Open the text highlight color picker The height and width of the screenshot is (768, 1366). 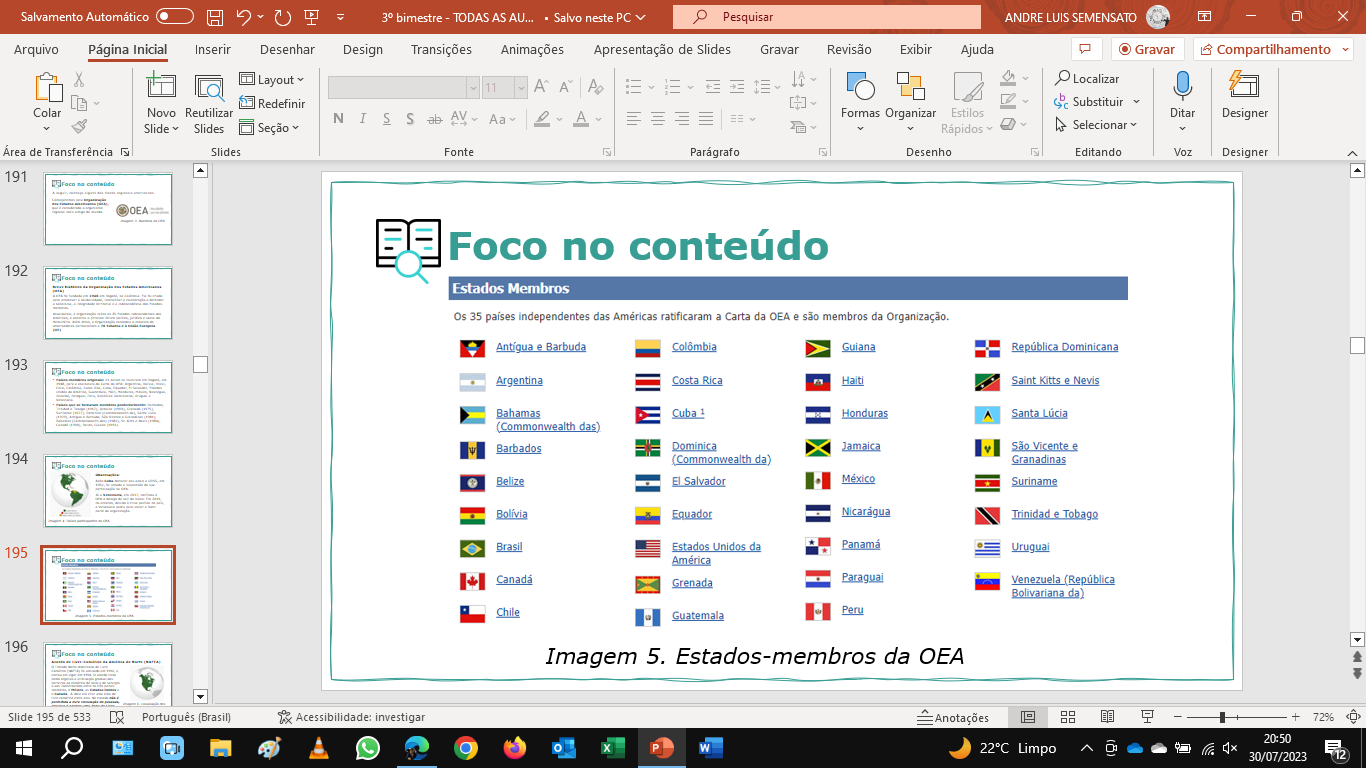click(544, 119)
